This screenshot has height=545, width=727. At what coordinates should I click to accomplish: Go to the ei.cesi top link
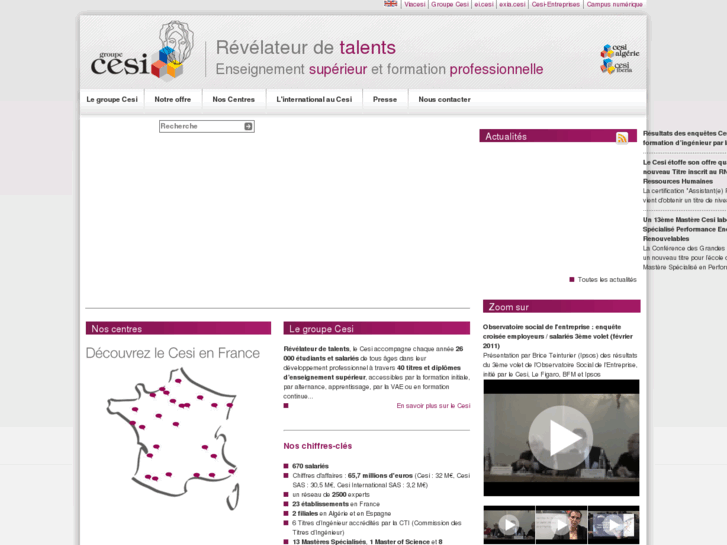click(x=484, y=4)
